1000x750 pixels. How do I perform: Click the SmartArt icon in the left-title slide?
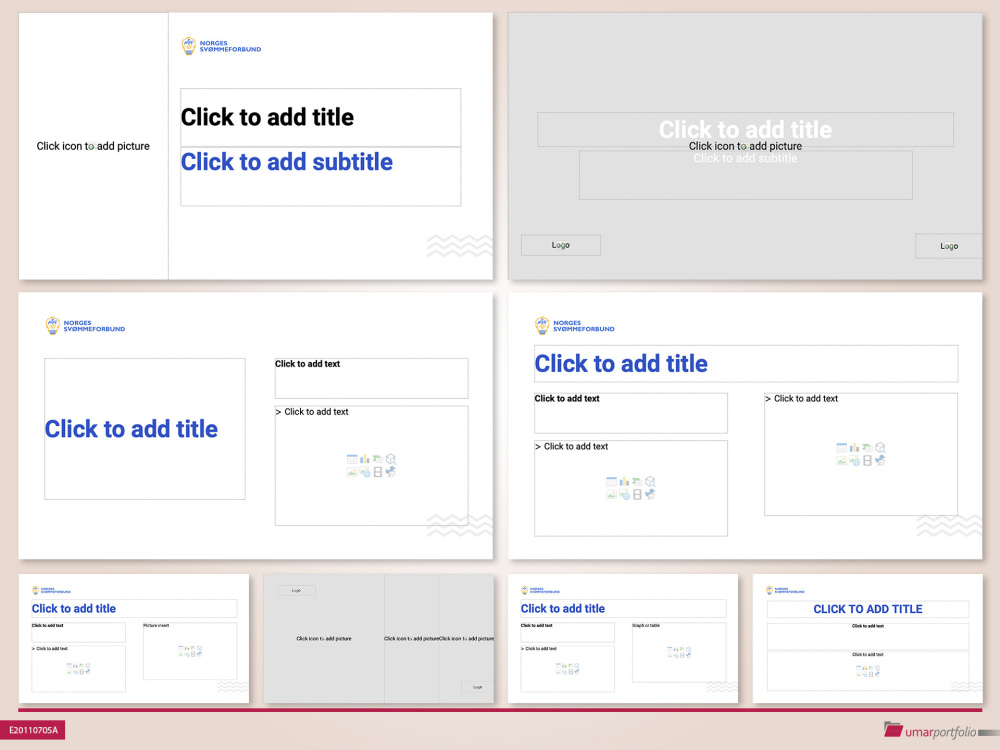click(378, 459)
